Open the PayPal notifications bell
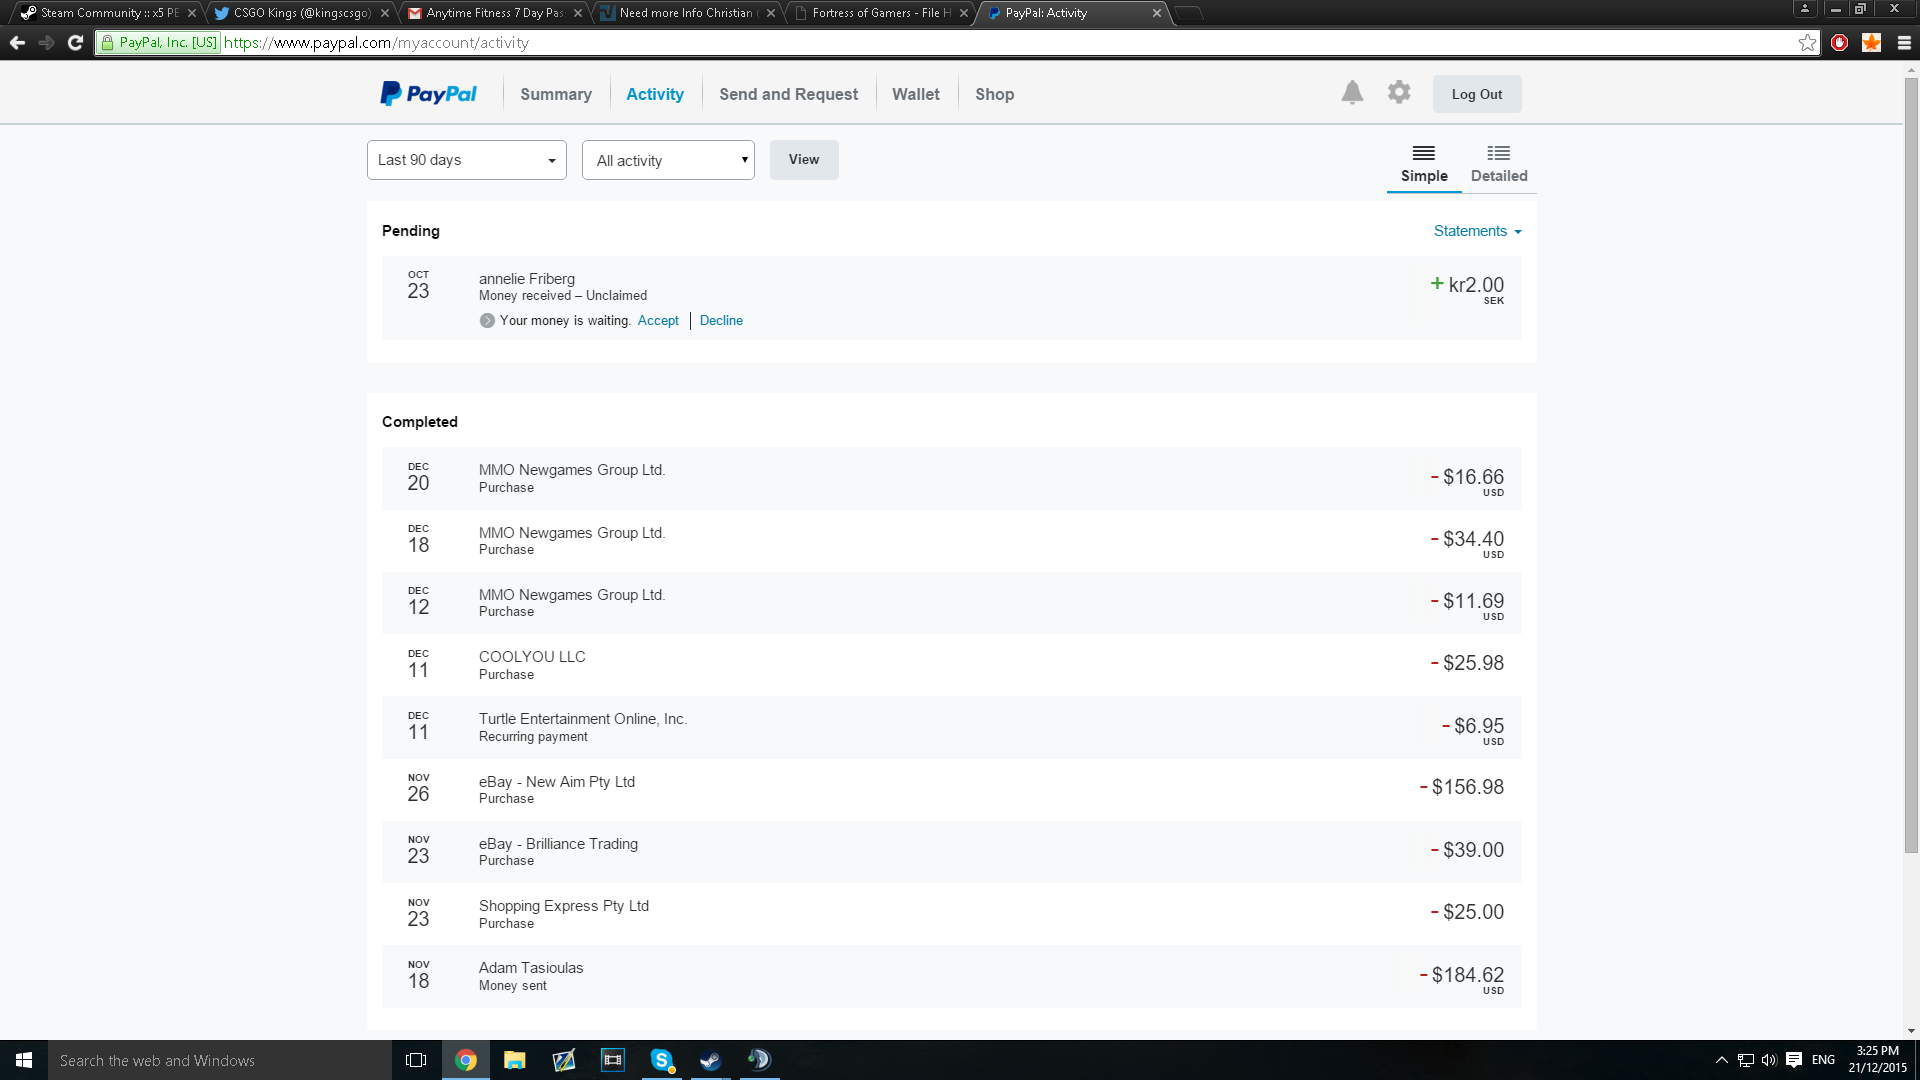 1352,93
